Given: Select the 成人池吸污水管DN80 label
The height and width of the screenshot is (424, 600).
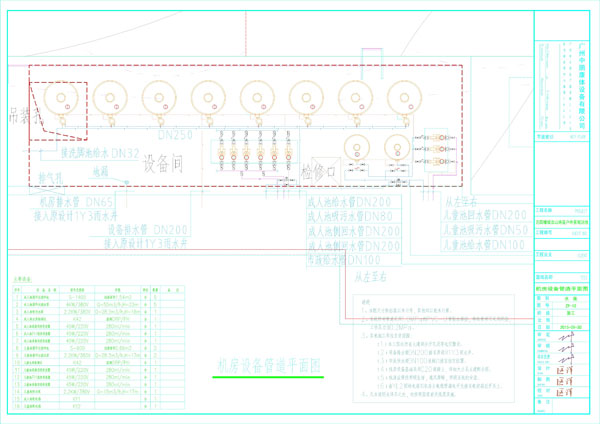Looking at the screenshot, I should click(352, 216).
